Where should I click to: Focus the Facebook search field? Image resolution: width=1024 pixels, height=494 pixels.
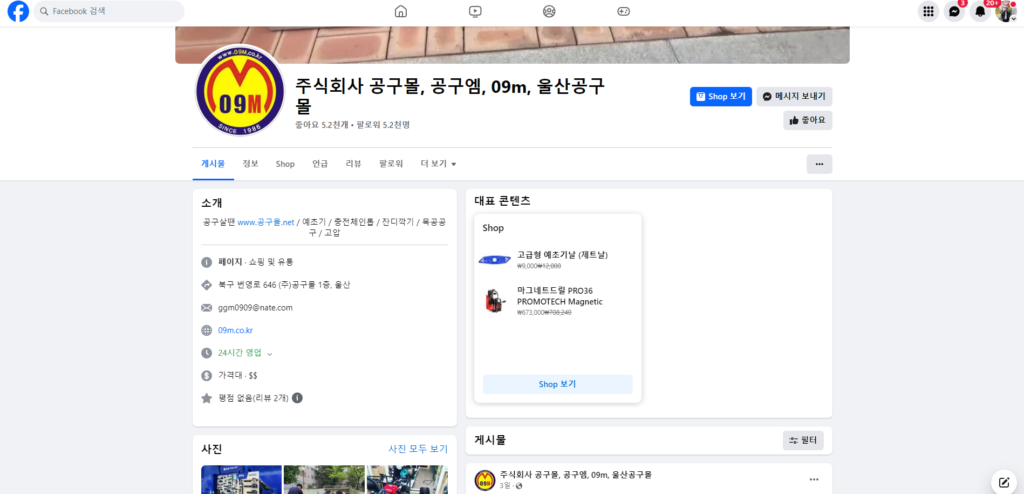tap(109, 11)
